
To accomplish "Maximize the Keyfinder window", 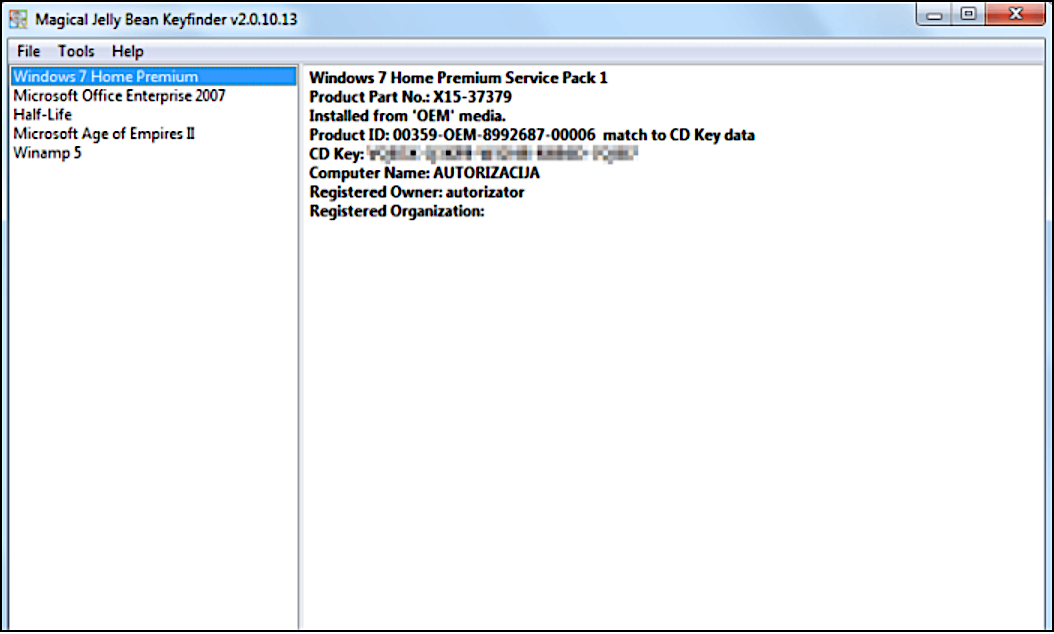I will (968, 15).
